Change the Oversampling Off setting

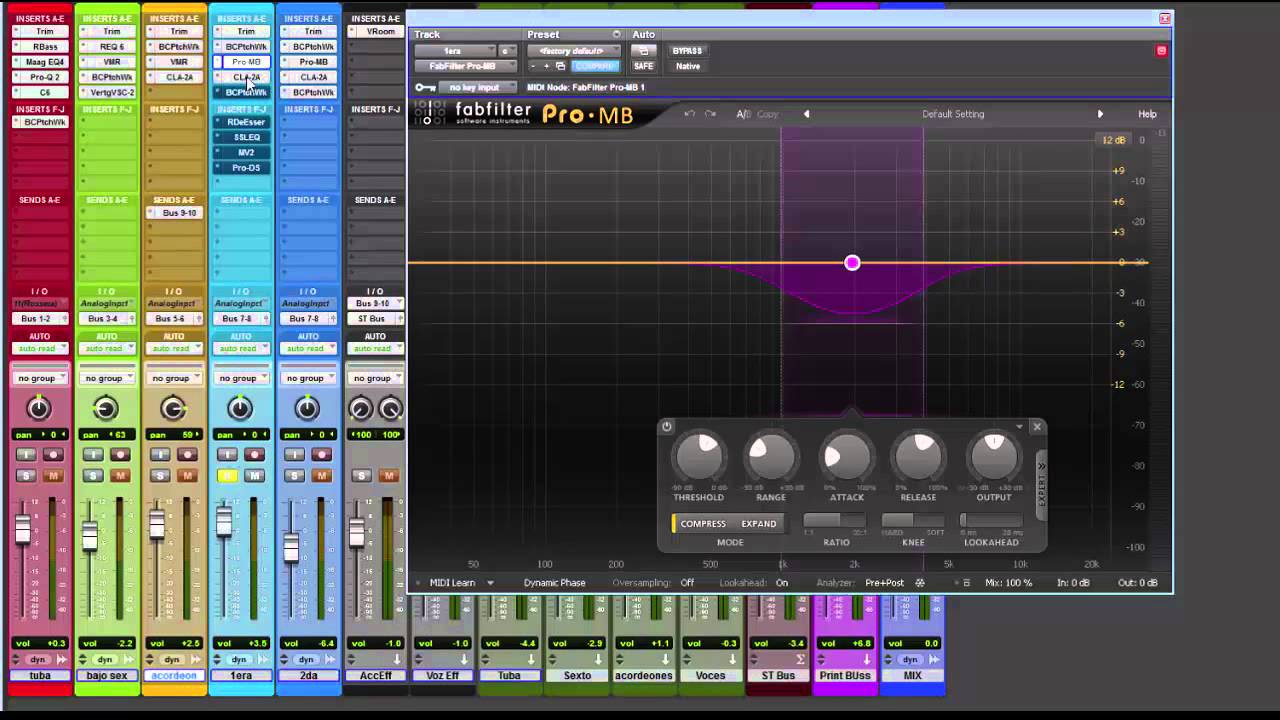687,583
